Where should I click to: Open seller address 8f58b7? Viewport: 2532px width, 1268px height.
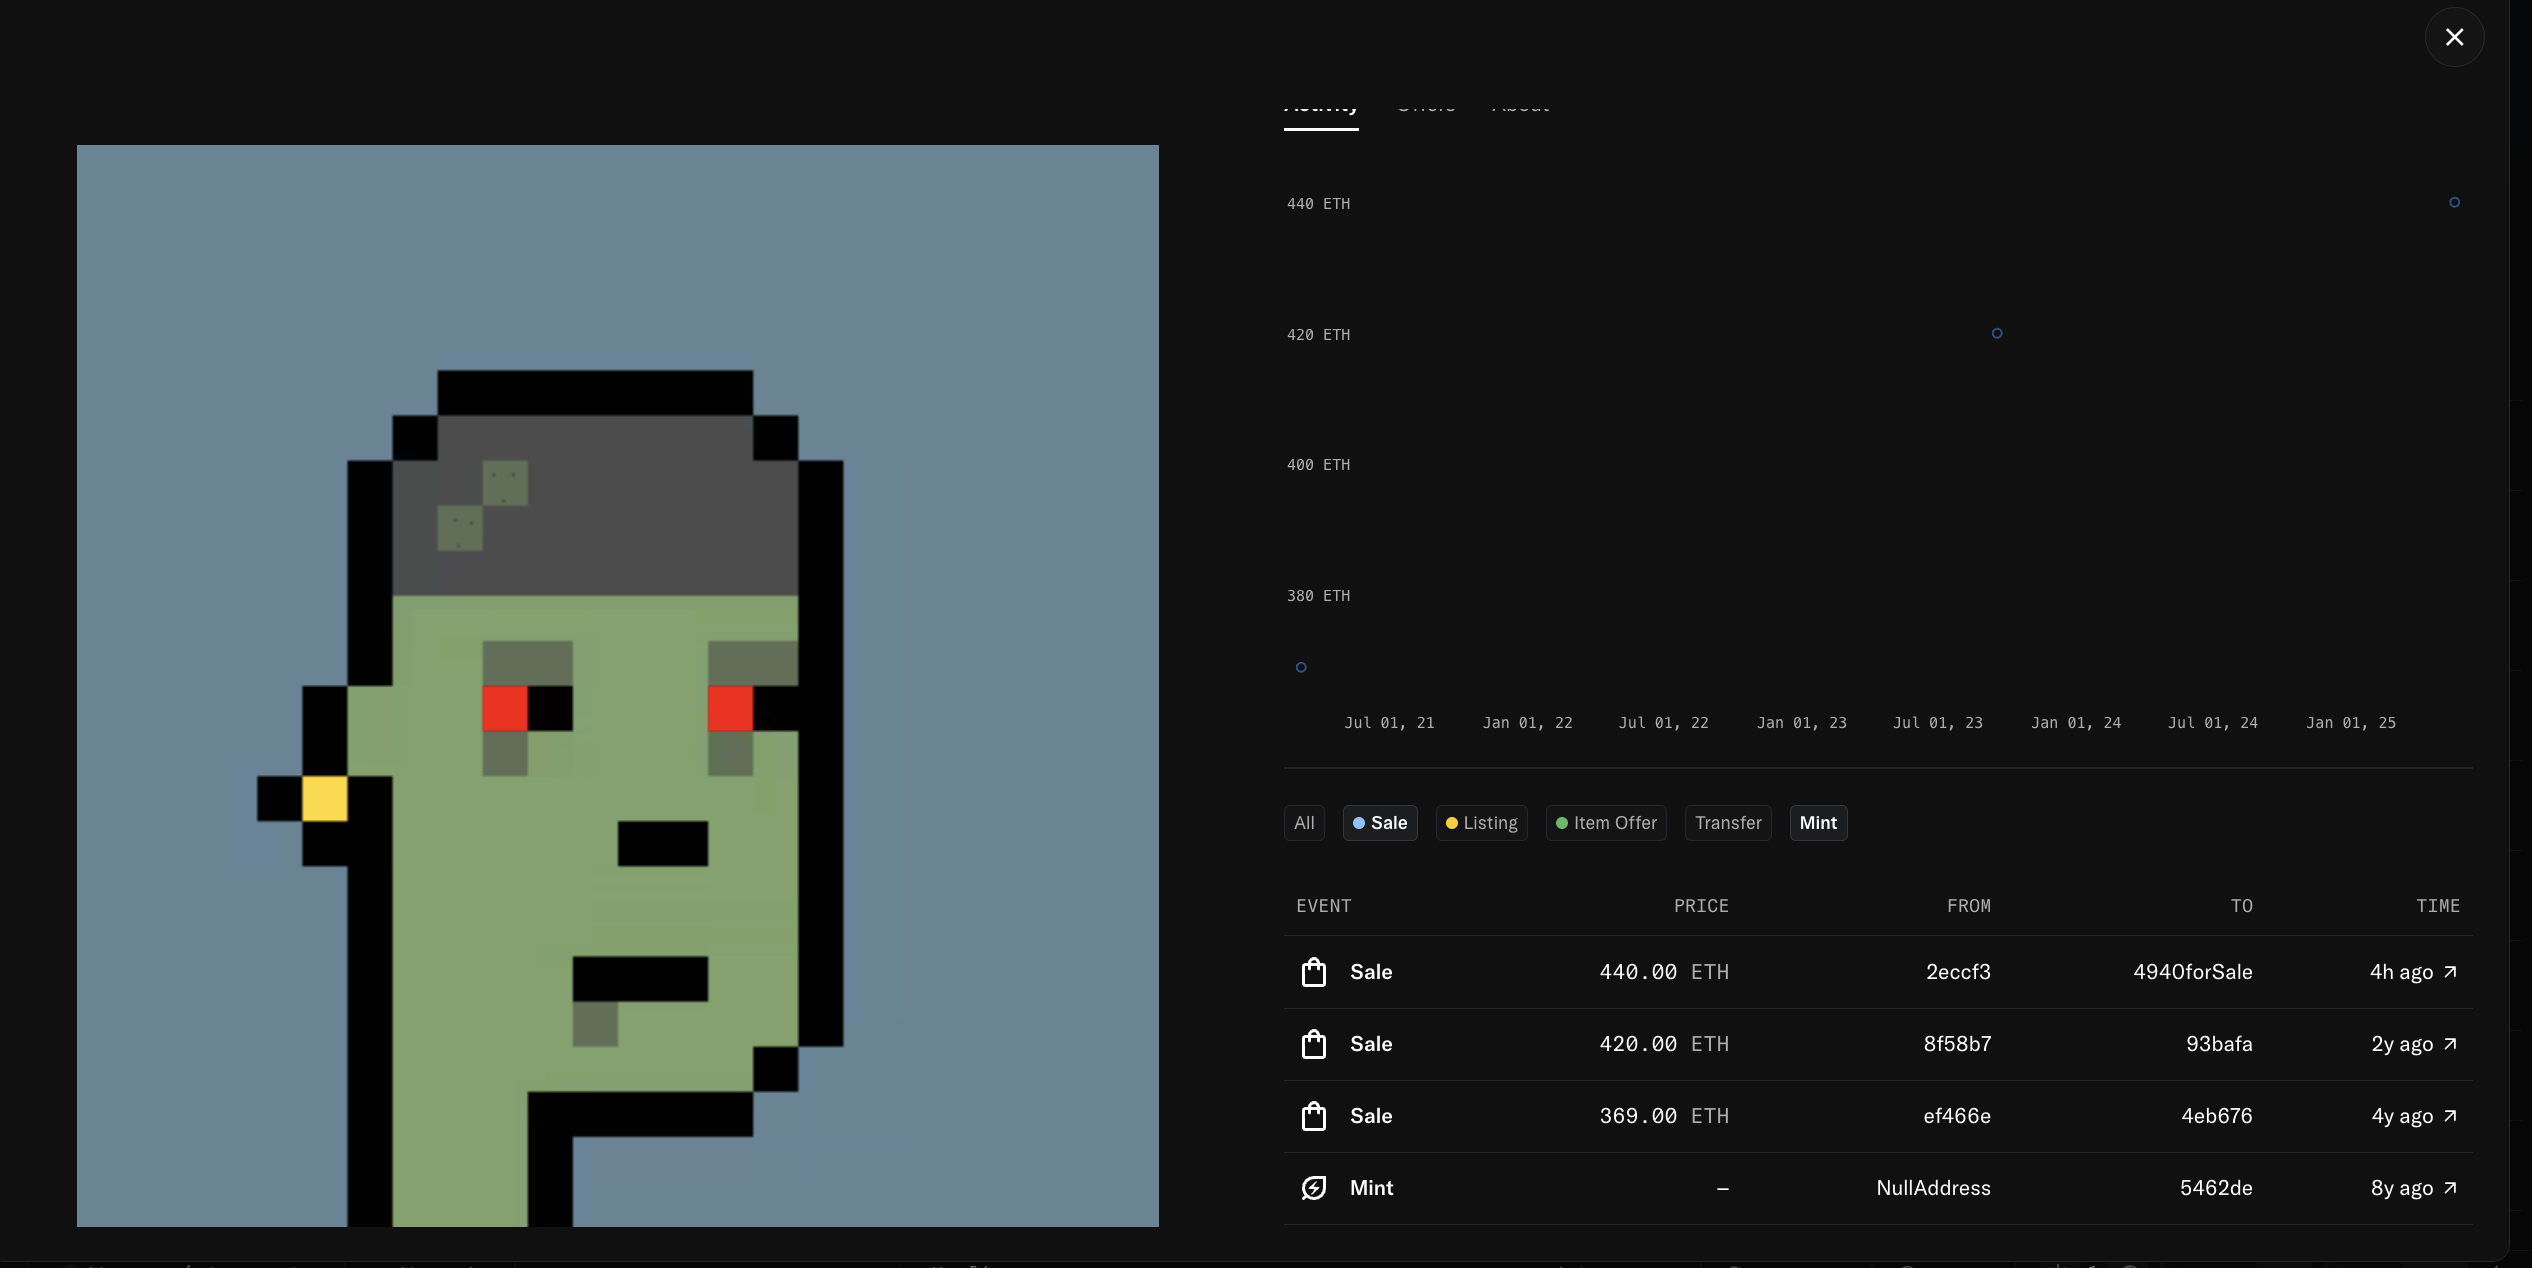(1957, 1044)
